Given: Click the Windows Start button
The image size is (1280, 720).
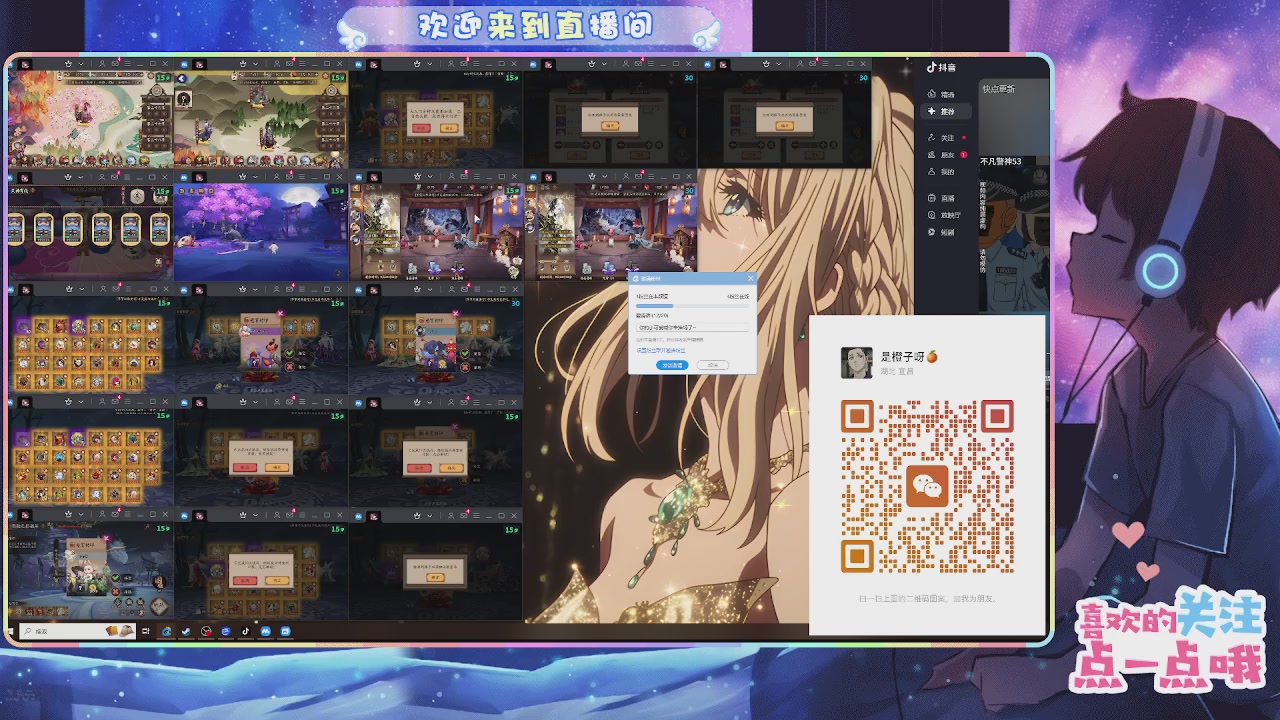Looking at the screenshot, I should coord(10,631).
